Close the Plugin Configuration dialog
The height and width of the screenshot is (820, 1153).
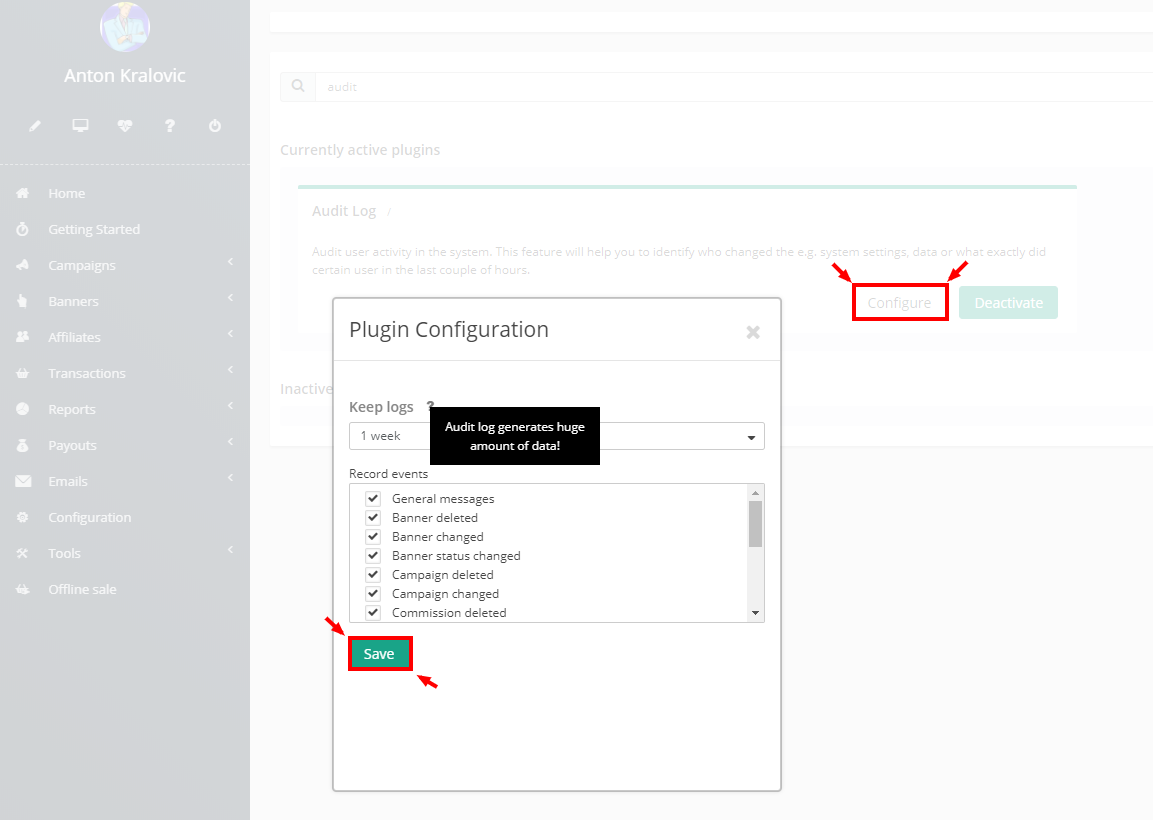[753, 332]
